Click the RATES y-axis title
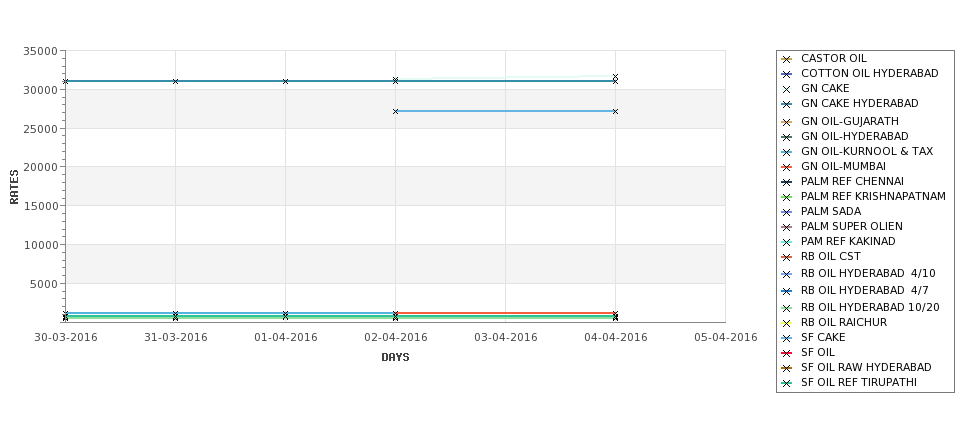This screenshot has height=429, width=975. (x=14, y=187)
